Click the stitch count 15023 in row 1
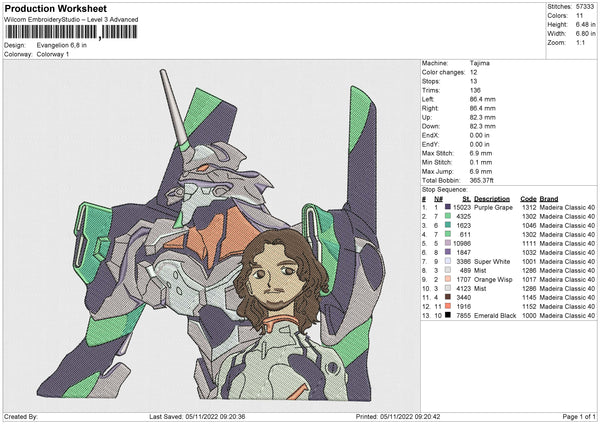Viewport: 600px width, 424px height. 462,207
